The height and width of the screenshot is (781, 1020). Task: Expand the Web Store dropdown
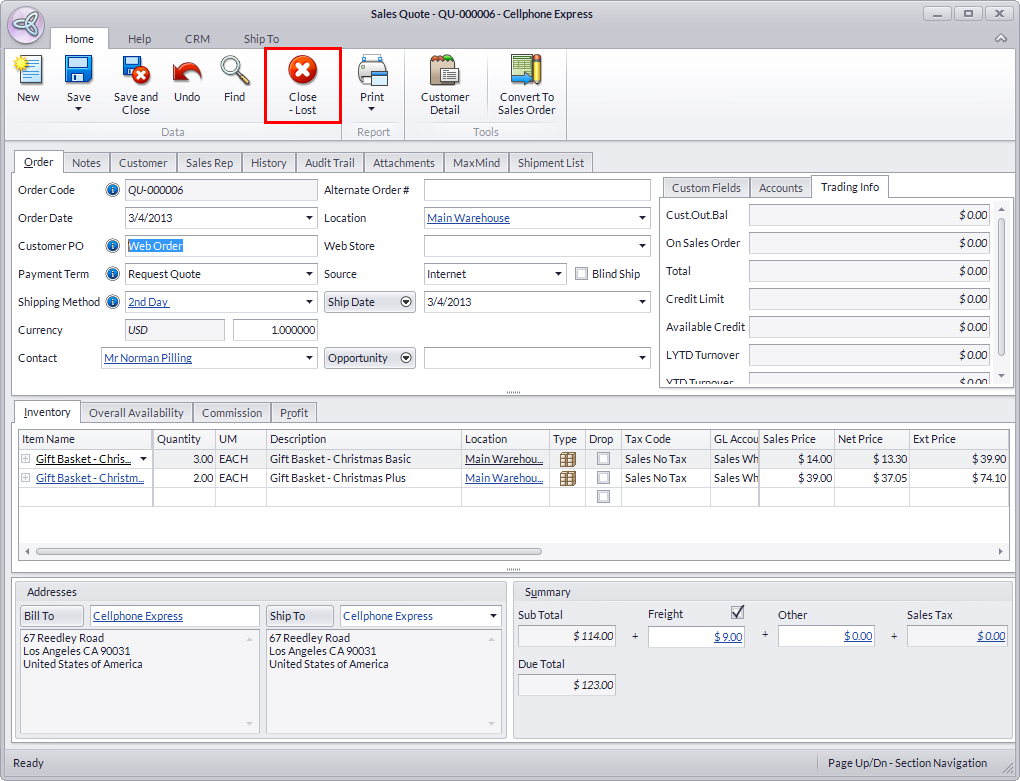coord(641,246)
